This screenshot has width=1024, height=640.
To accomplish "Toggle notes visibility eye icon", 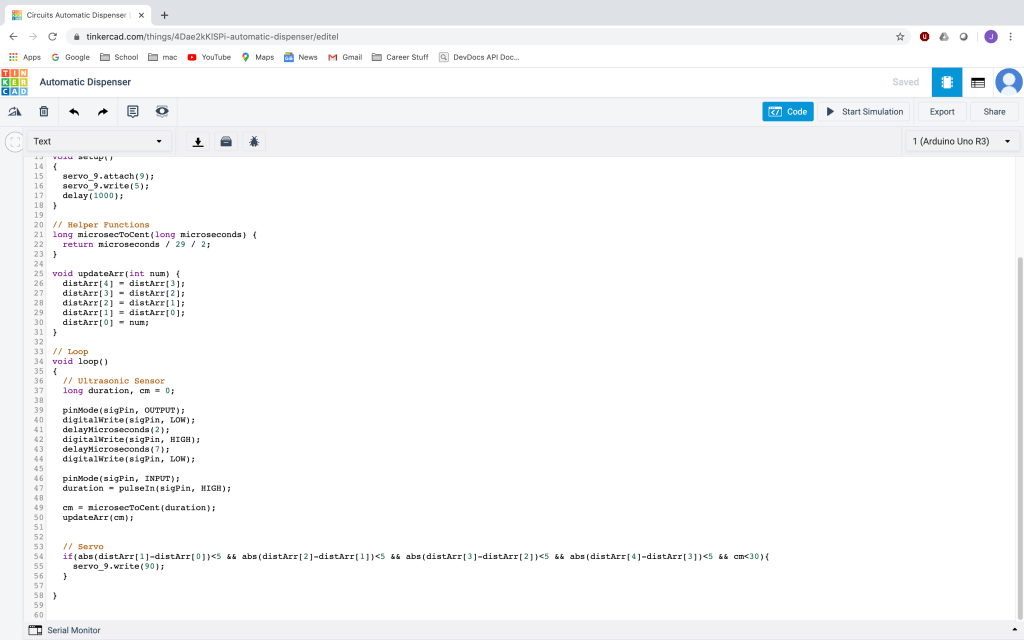I will pyautogui.click(x=162, y=111).
